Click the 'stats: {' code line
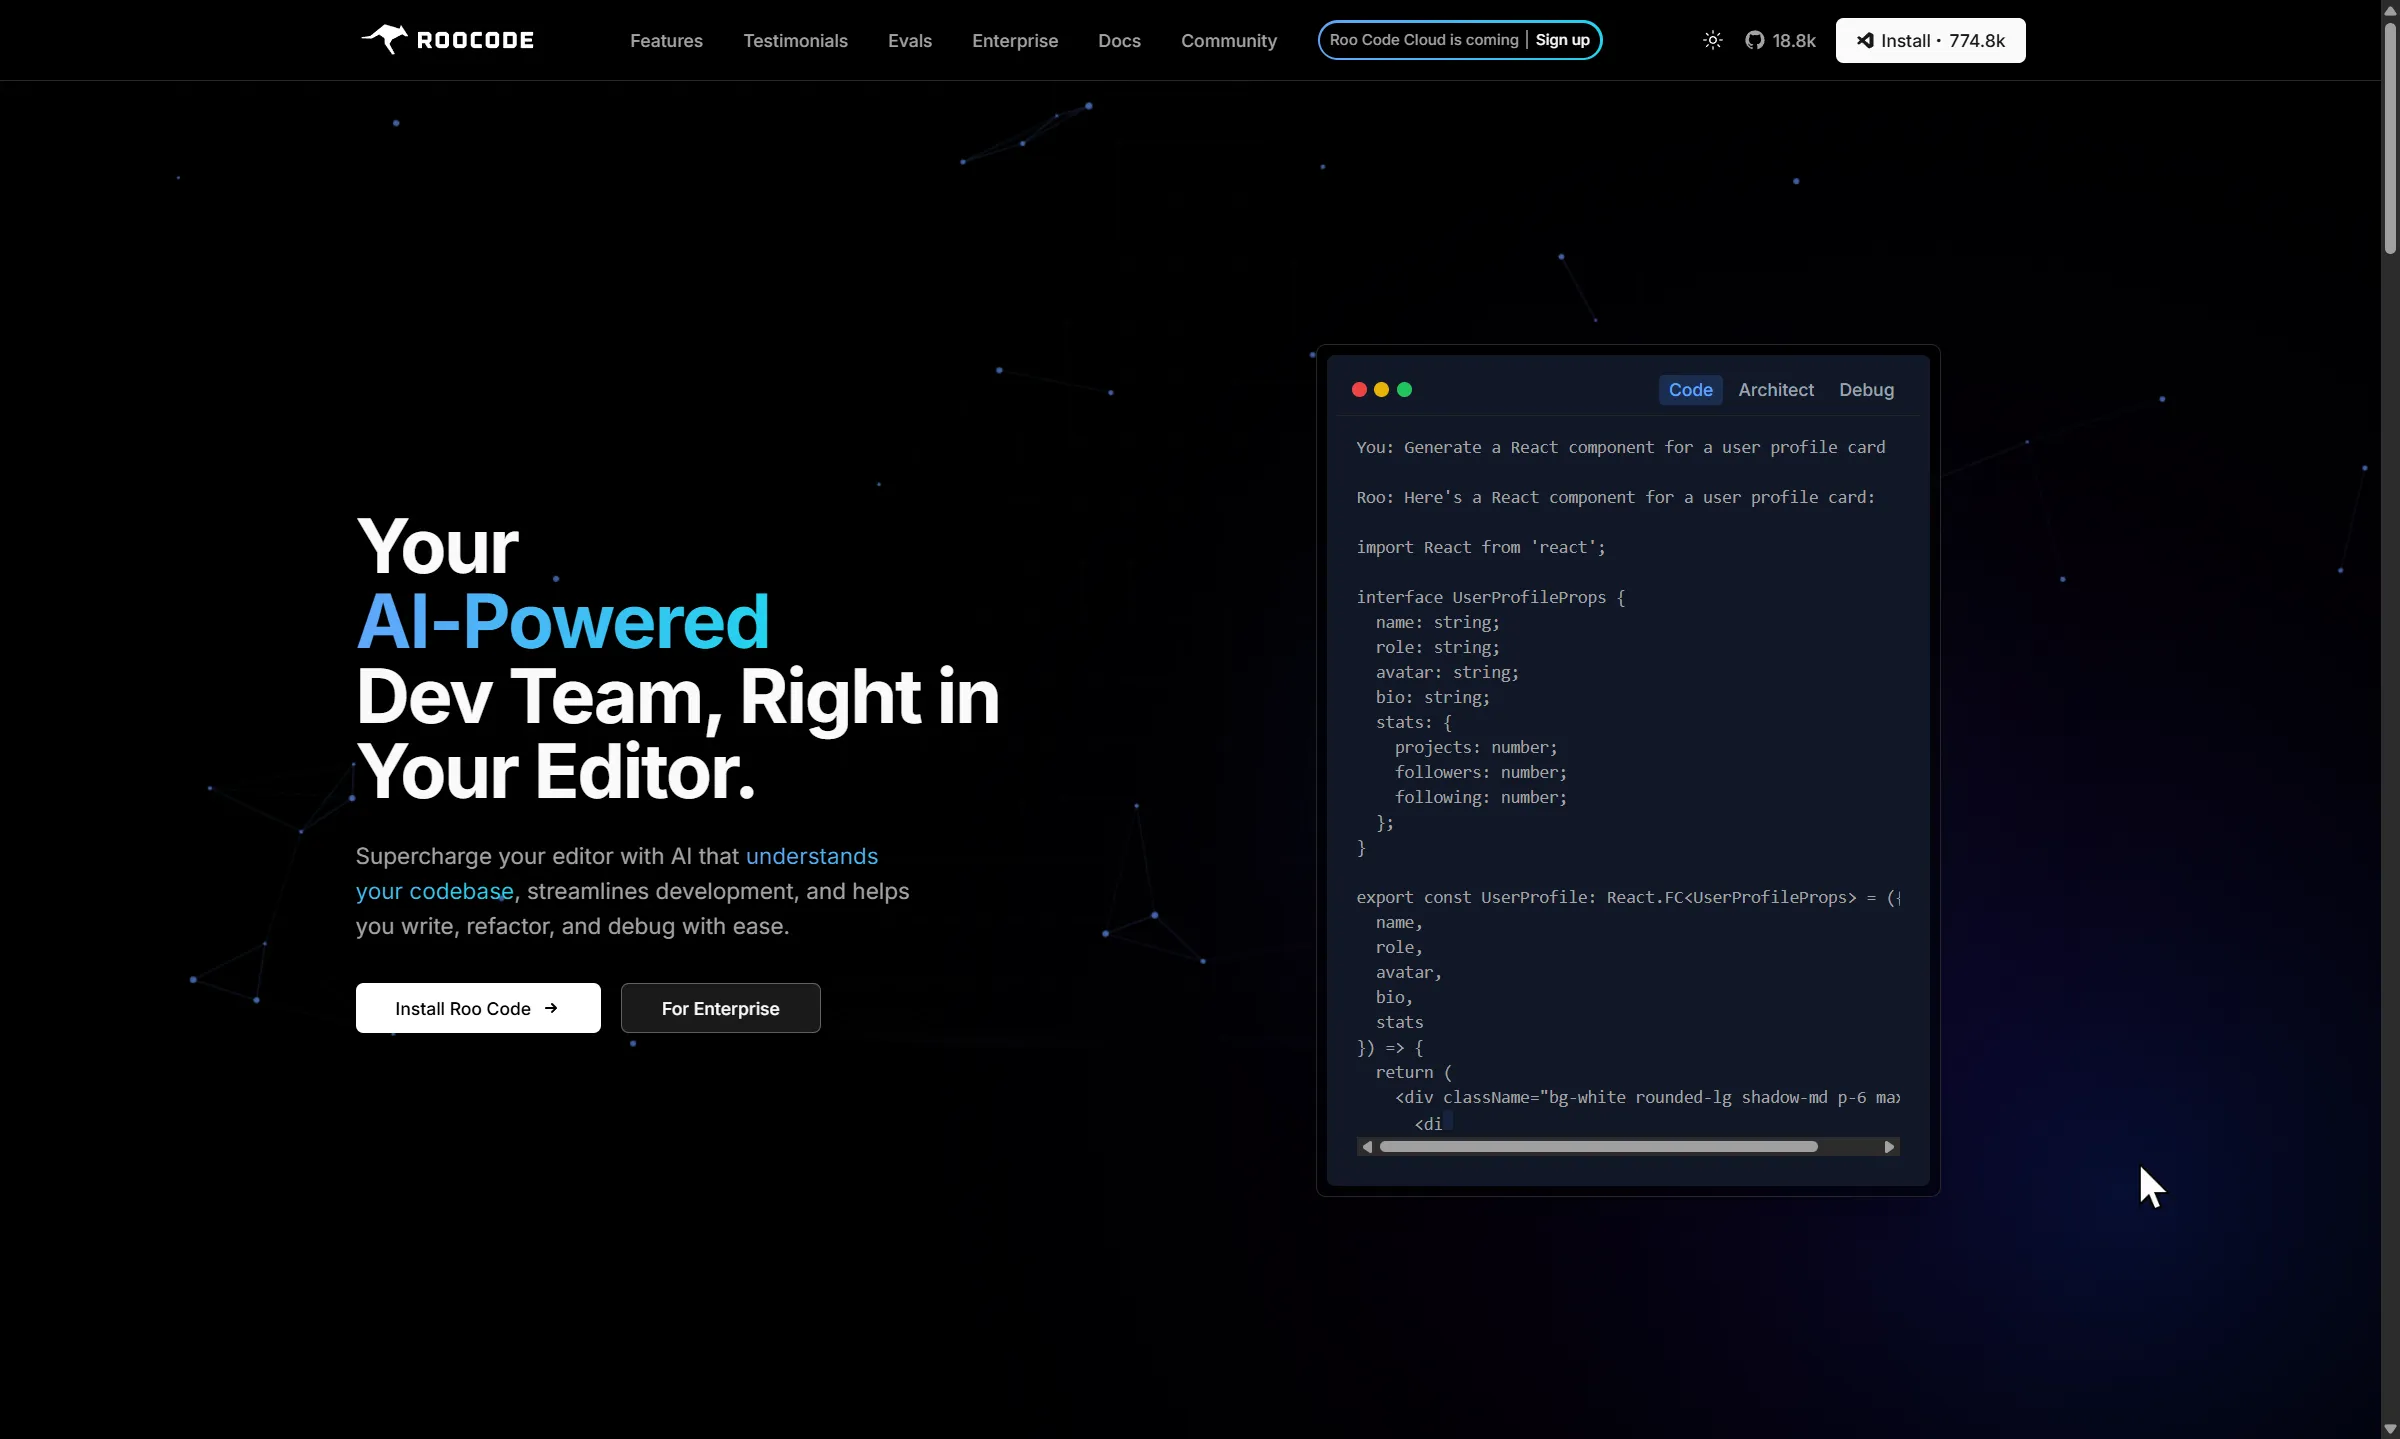 [1414, 723]
